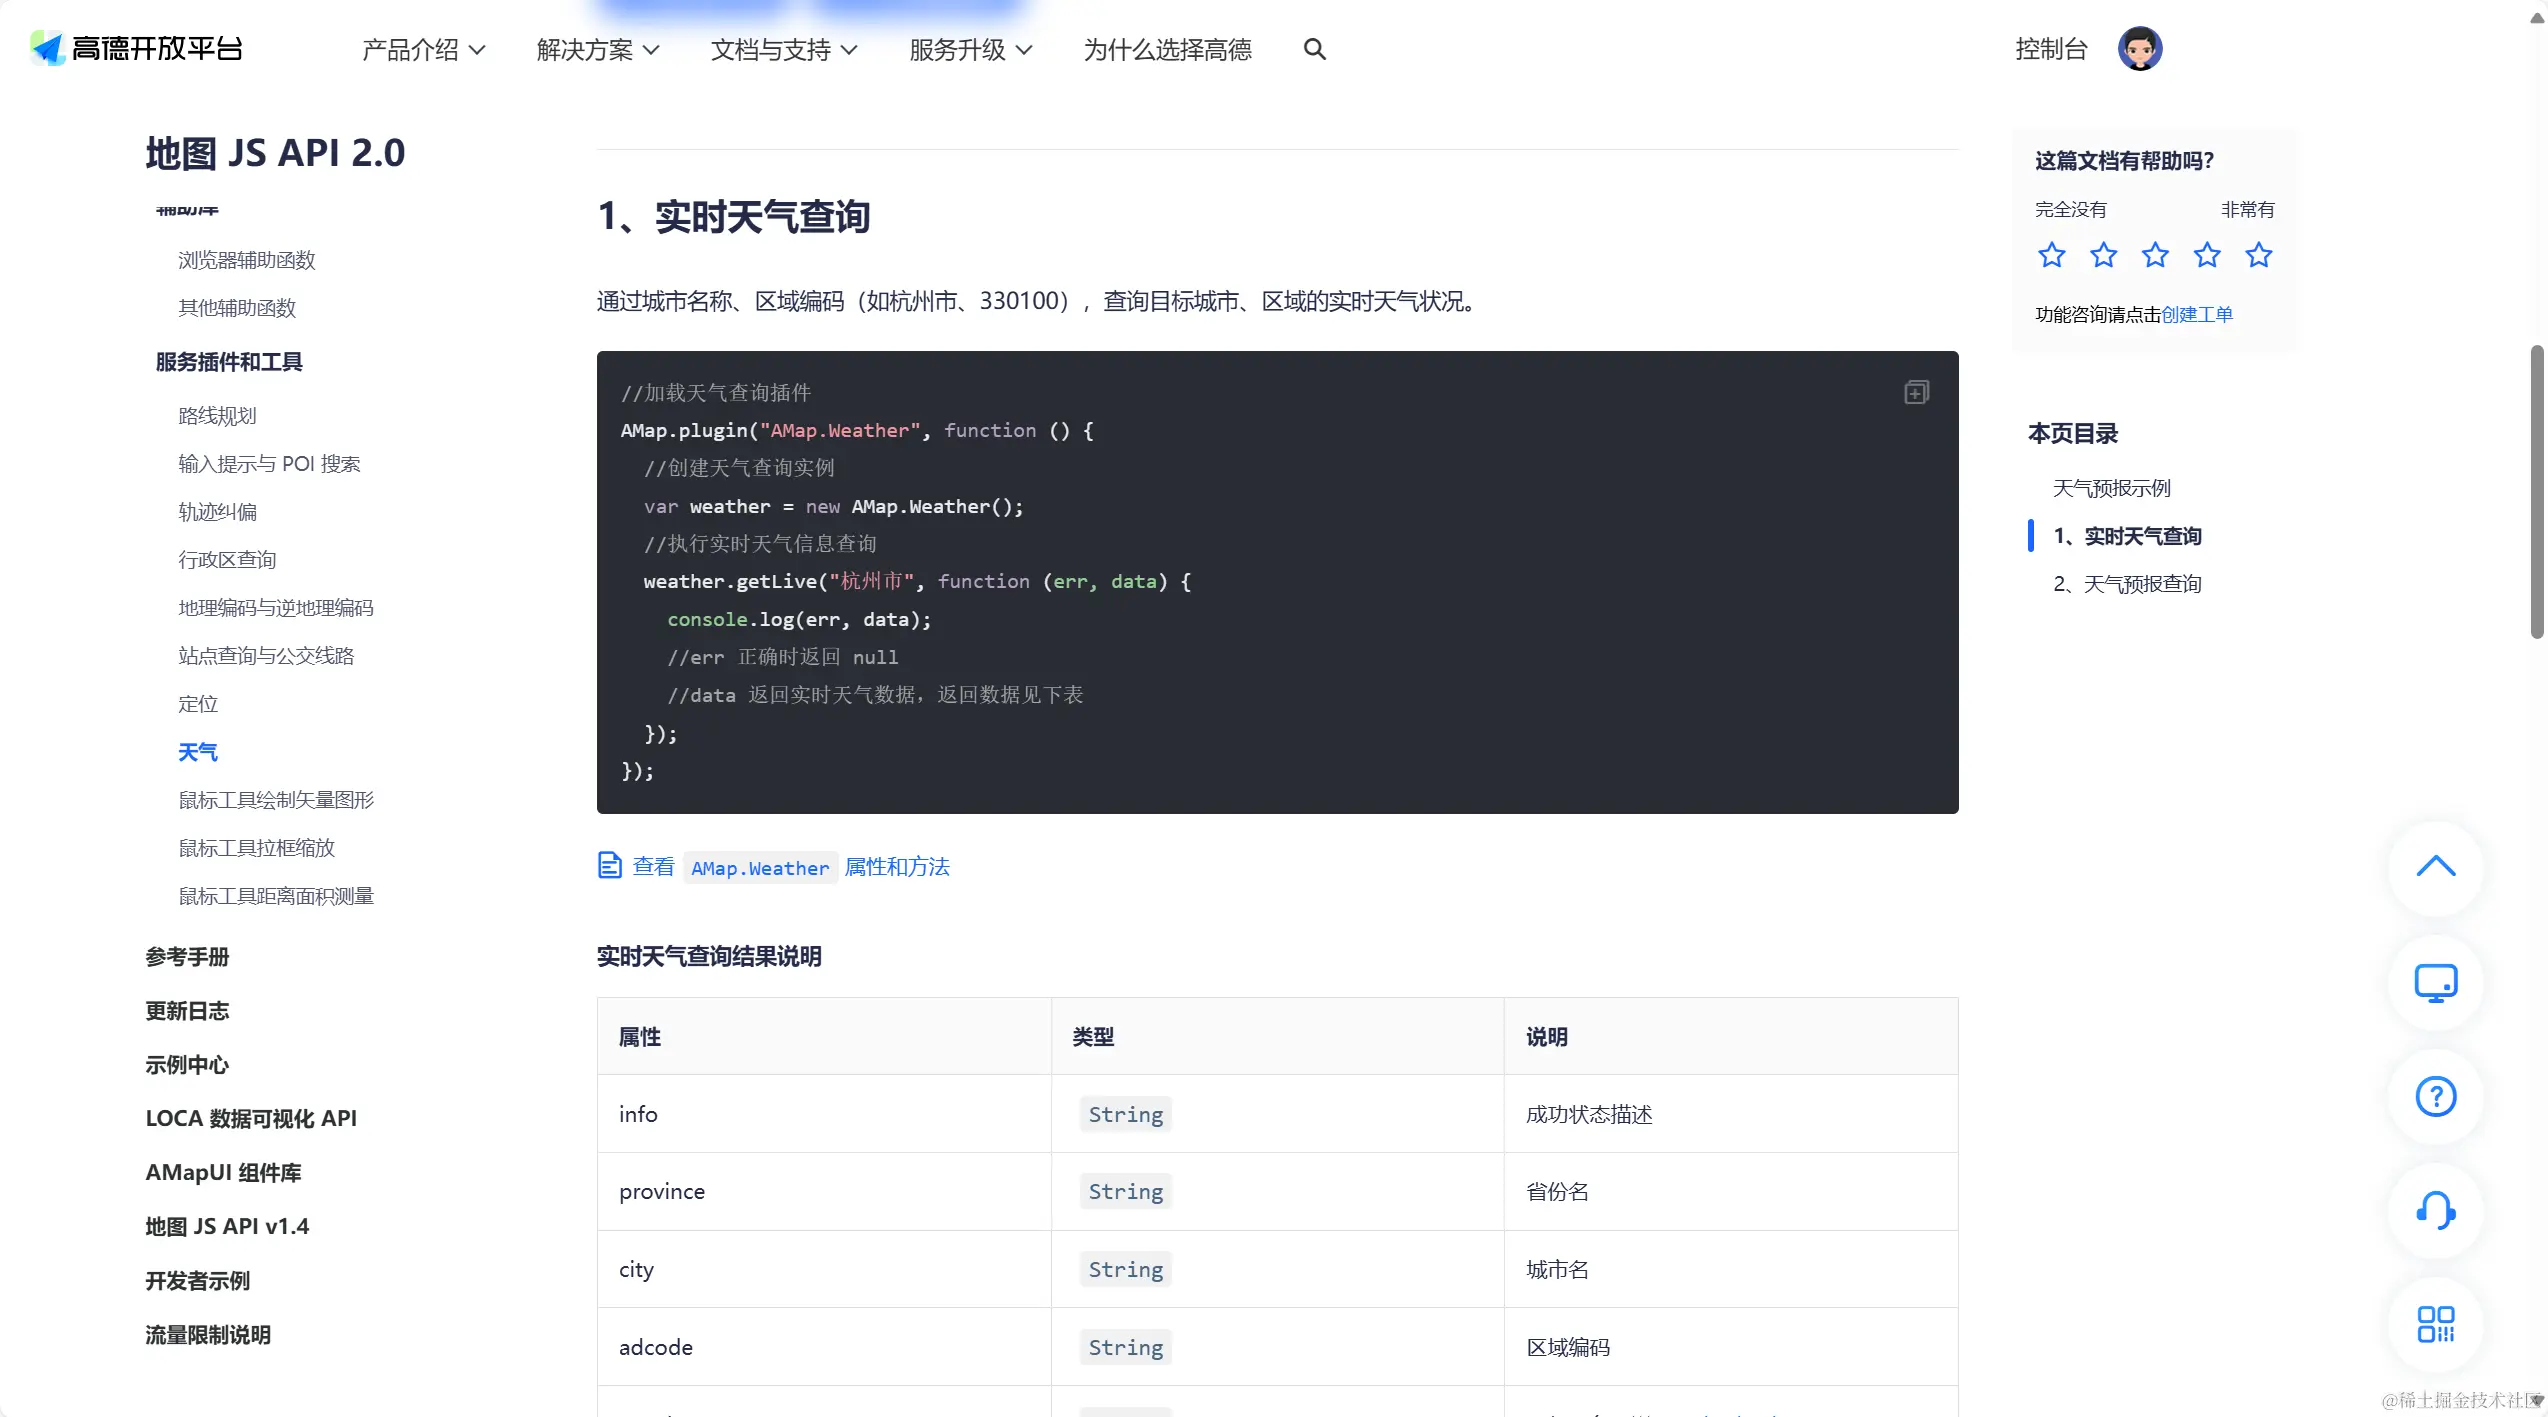Click the 创建工单 link
Image resolution: width=2548 pixels, height=1417 pixels.
tap(2196, 315)
